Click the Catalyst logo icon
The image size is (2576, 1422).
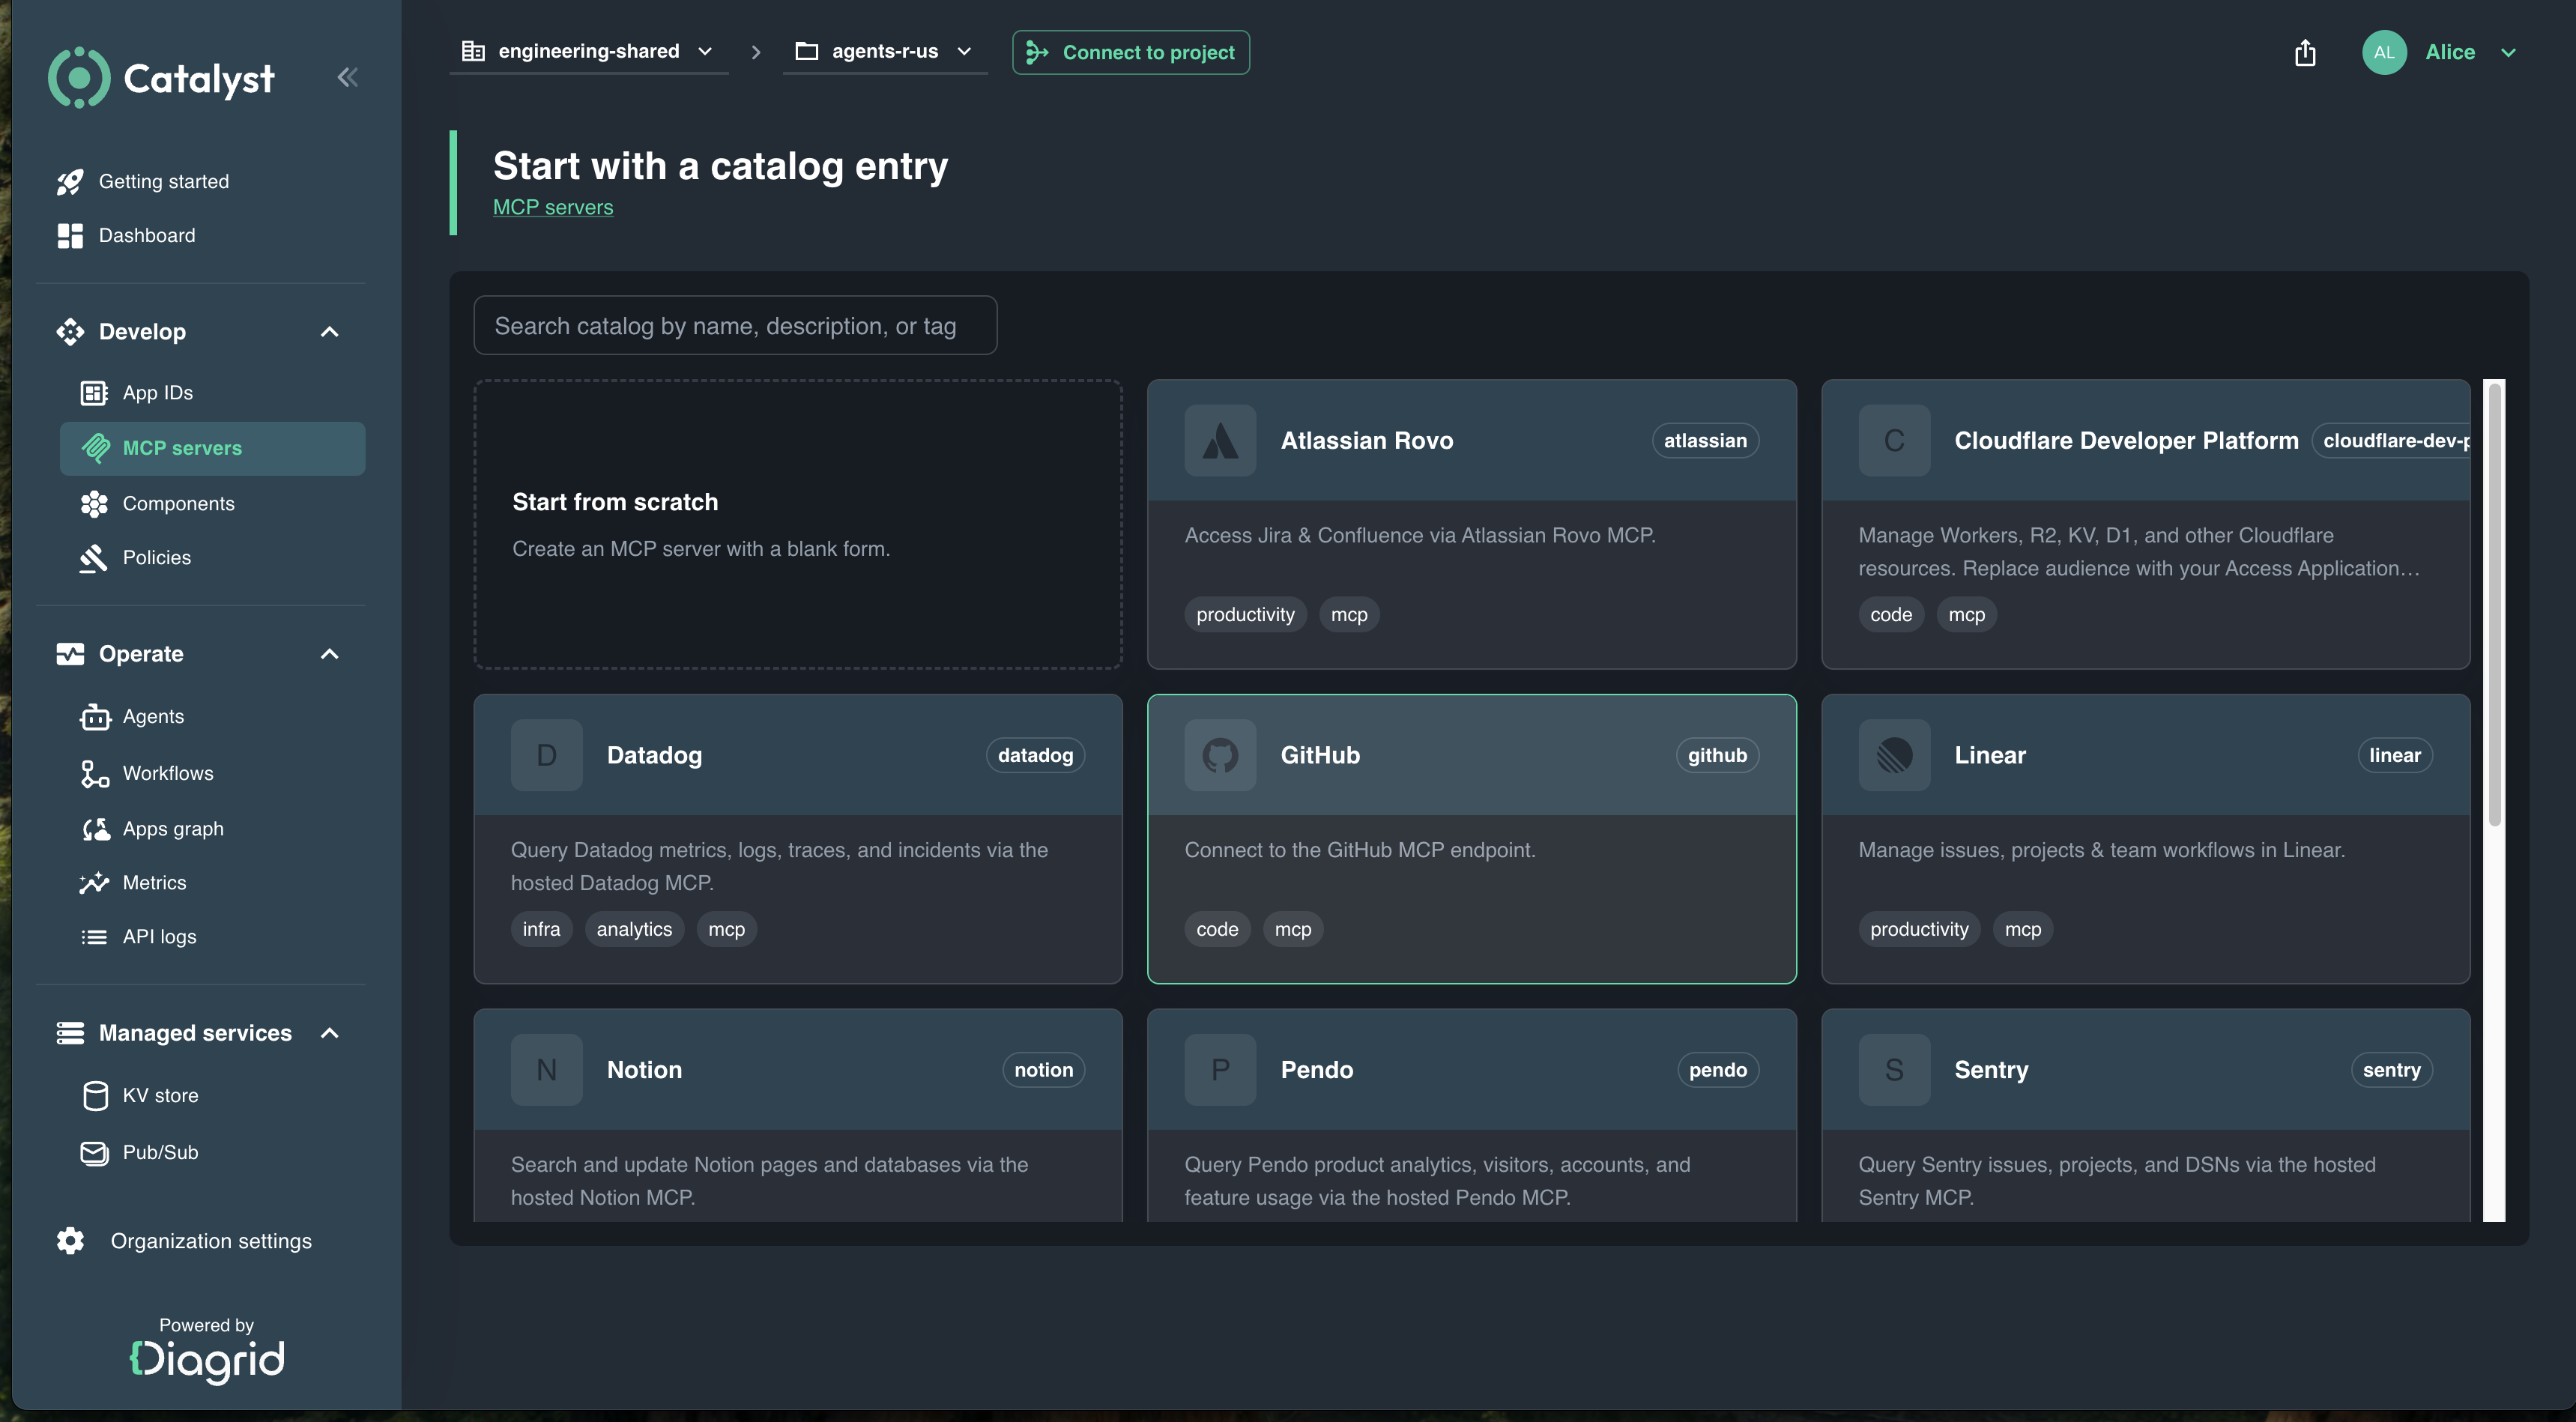click(79, 78)
